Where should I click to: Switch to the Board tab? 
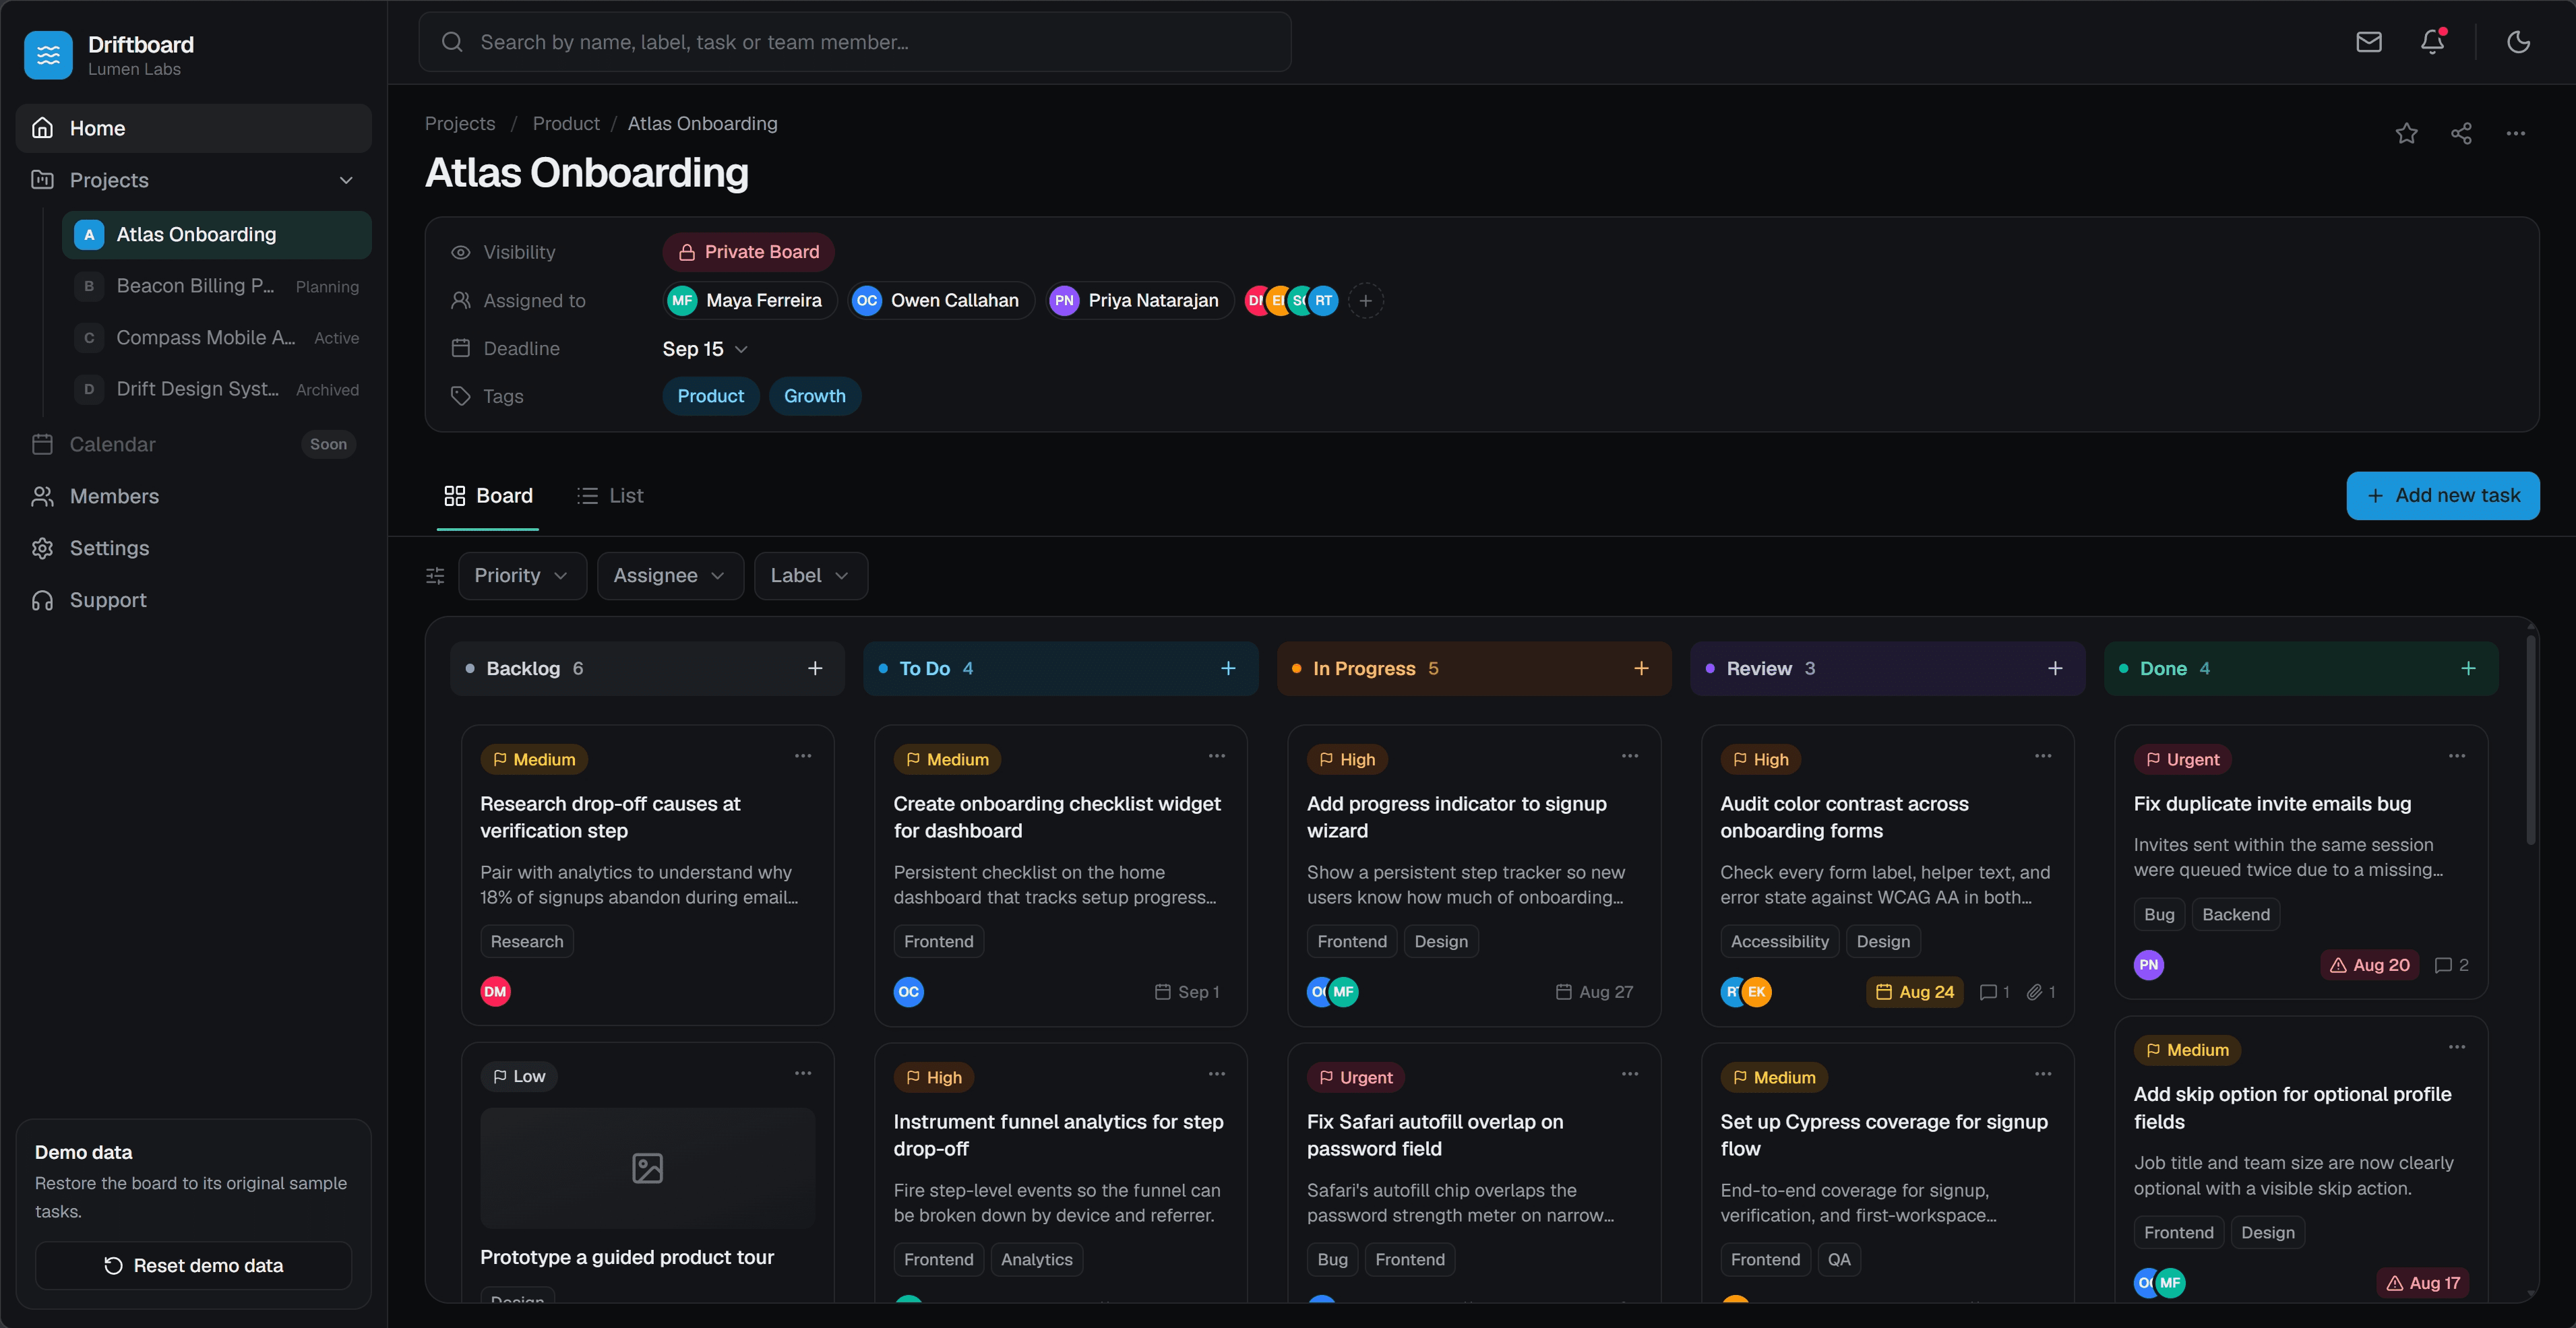click(488, 496)
